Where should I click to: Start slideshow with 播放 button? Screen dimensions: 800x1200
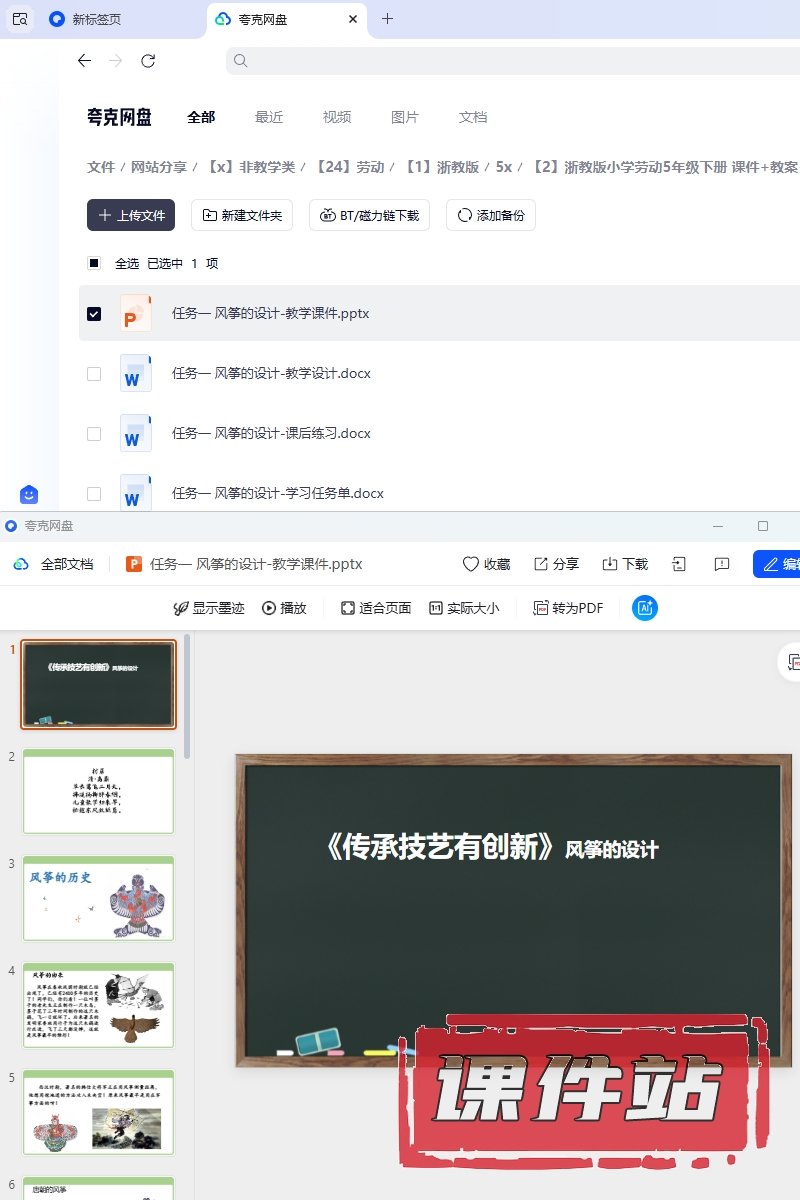(284, 608)
